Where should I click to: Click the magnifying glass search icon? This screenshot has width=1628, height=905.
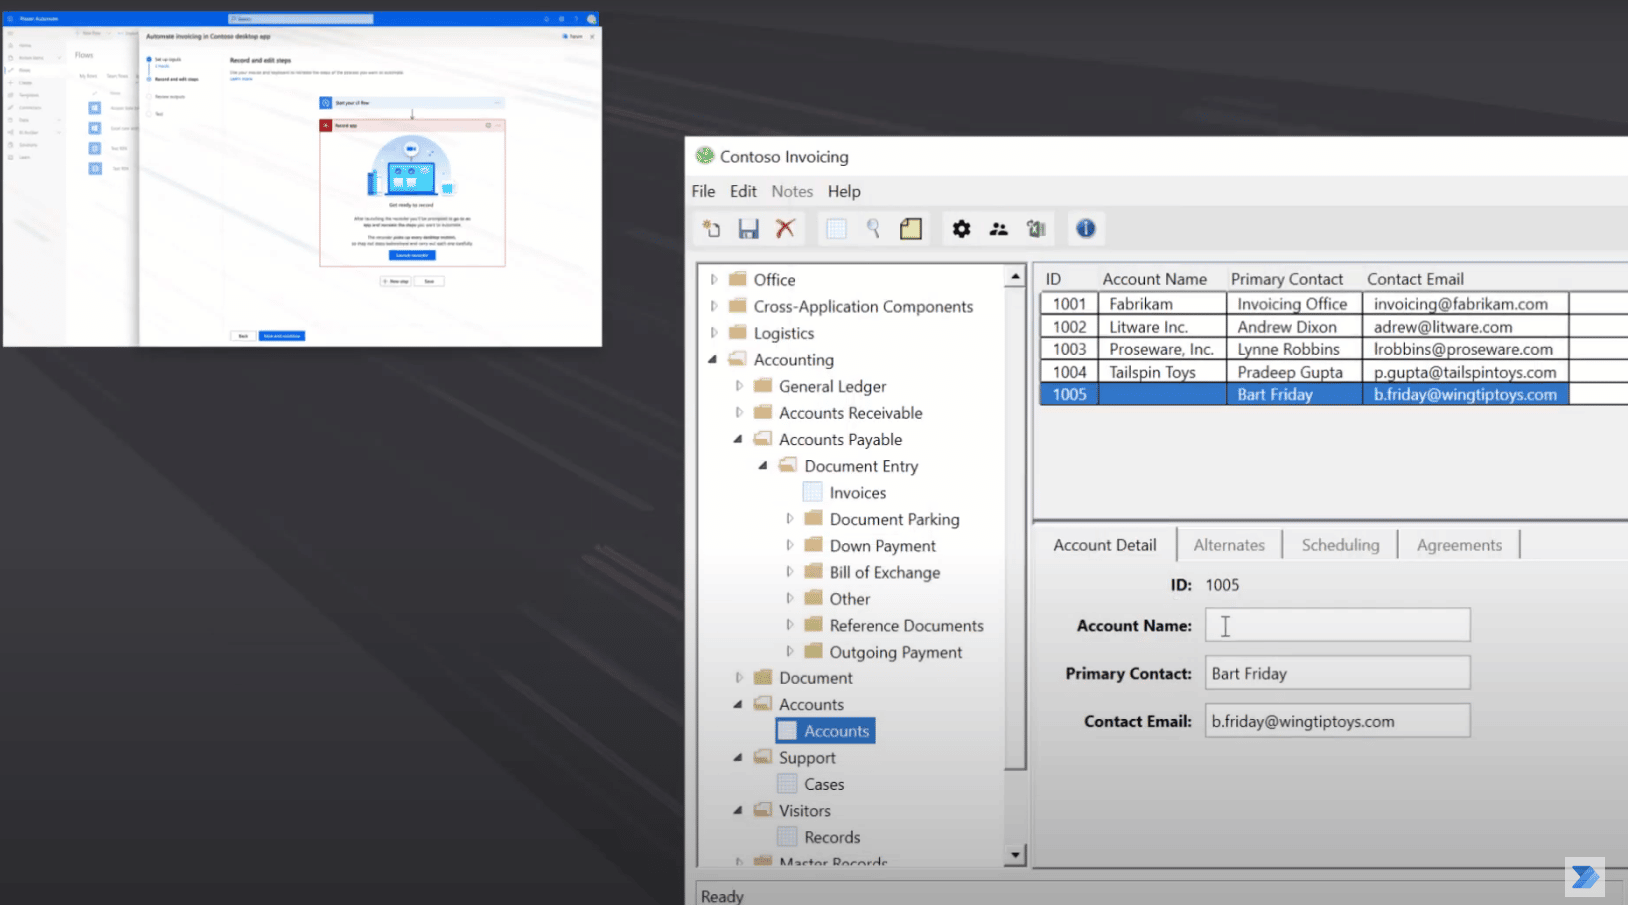coord(873,229)
